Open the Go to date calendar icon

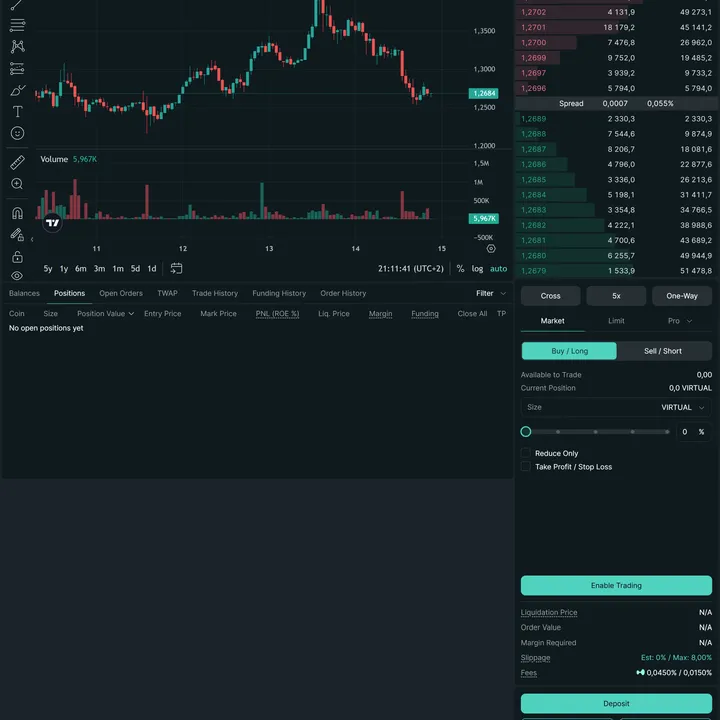click(177, 268)
